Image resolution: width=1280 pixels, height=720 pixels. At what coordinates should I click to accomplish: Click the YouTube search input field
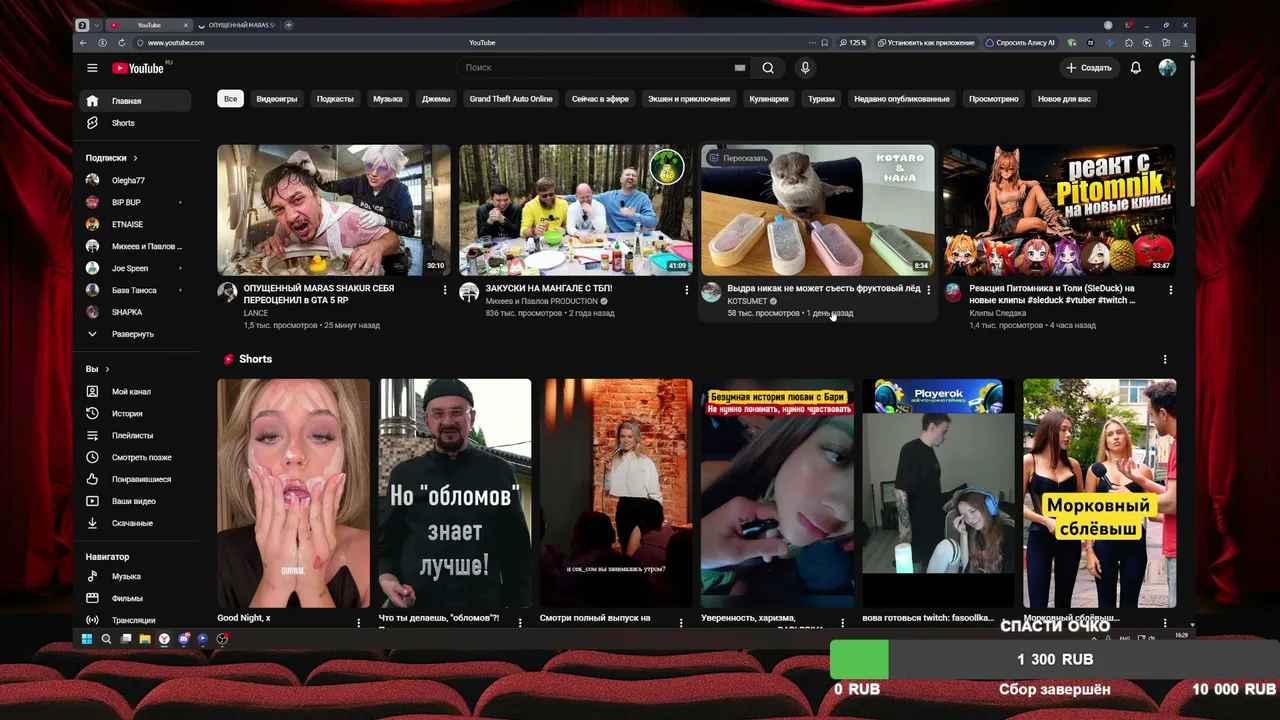(595, 68)
